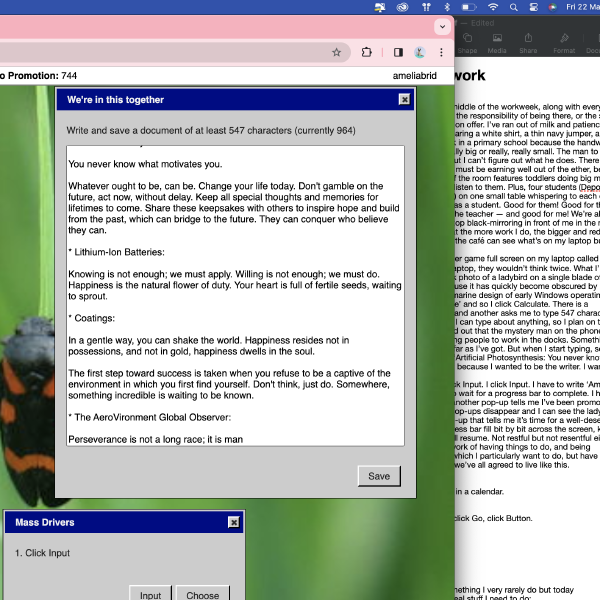Click the menu bar date and time

click(x=583, y=7)
